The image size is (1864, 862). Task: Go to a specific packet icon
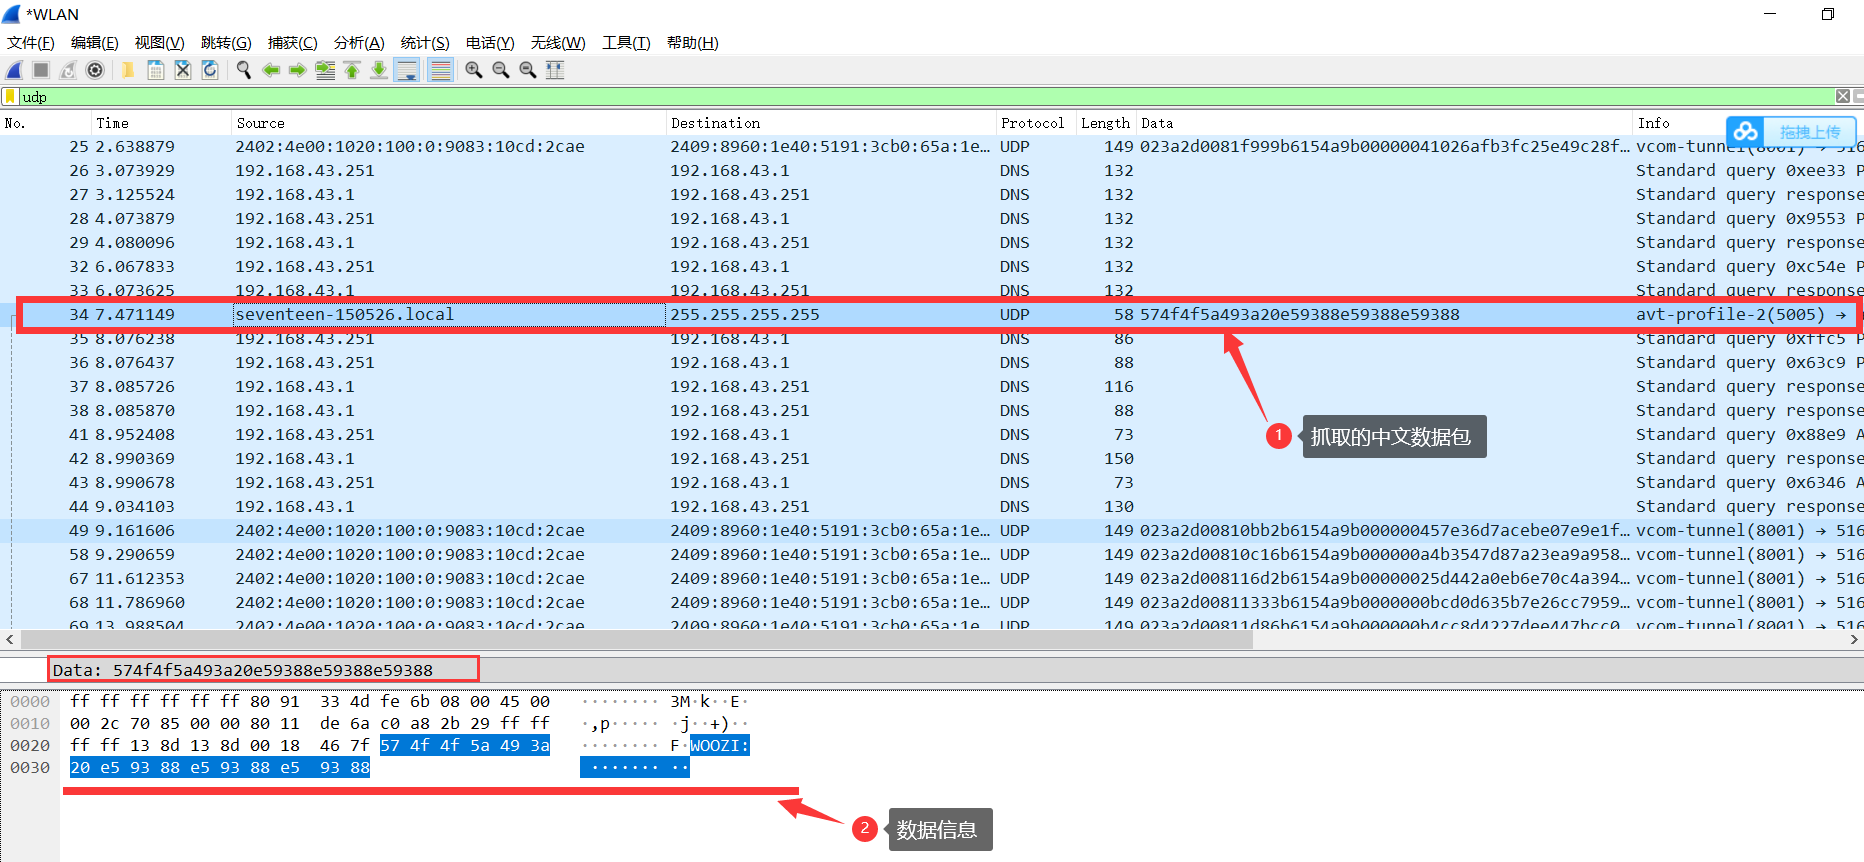(x=325, y=70)
